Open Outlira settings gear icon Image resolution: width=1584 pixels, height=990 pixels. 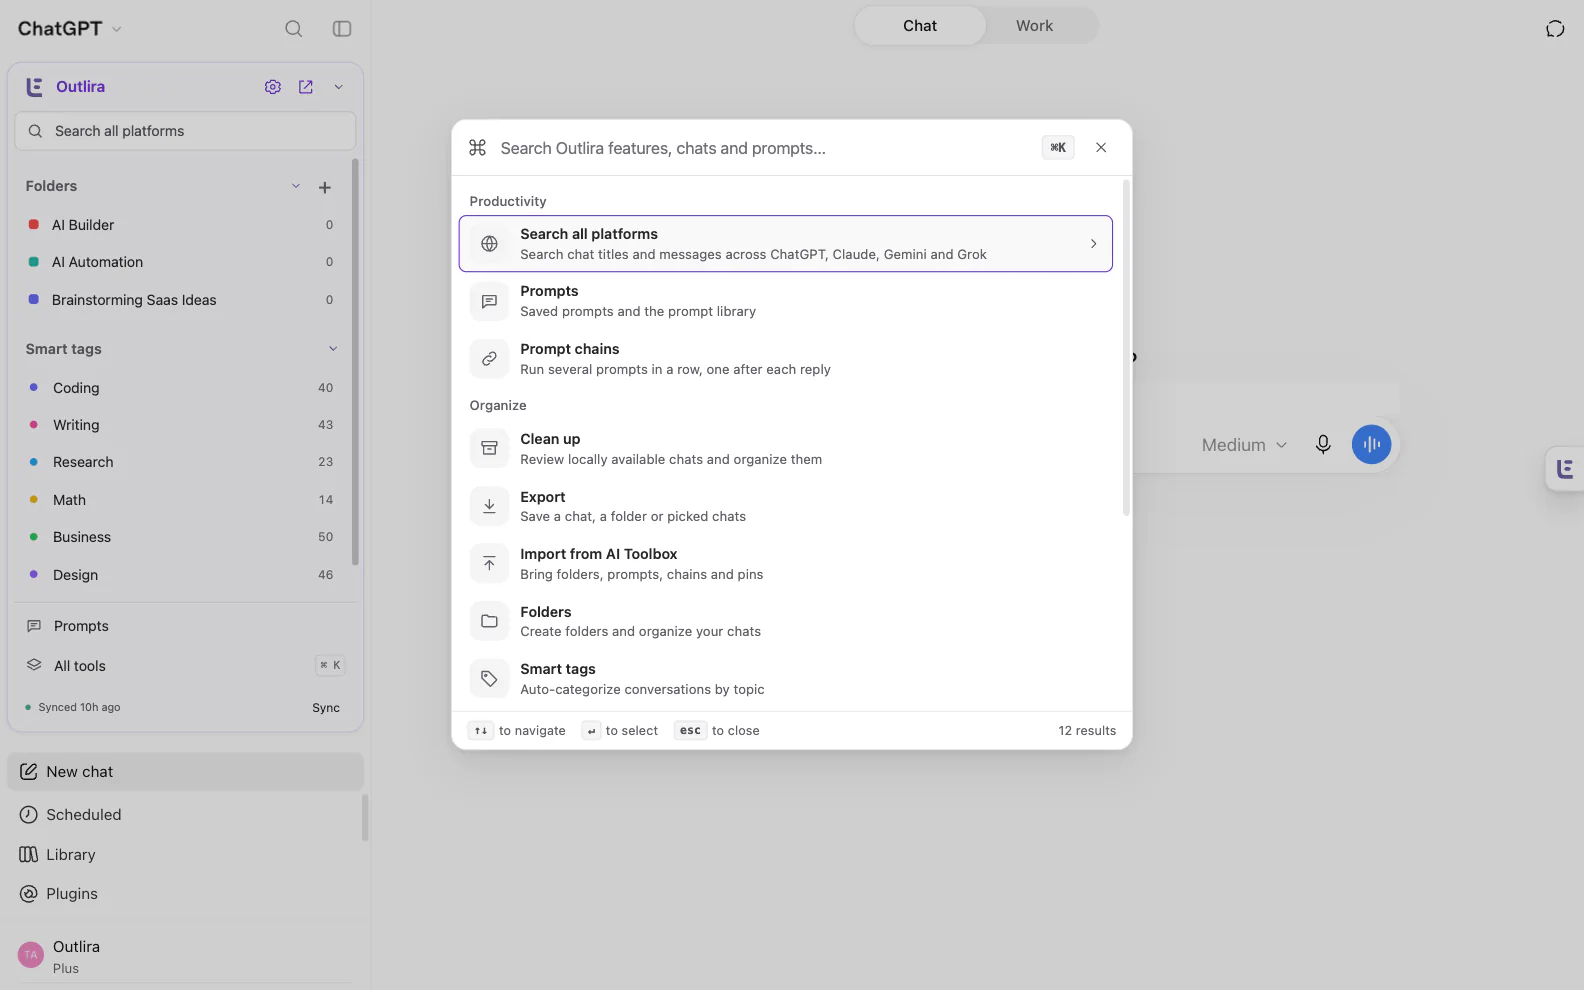tap(273, 87)
